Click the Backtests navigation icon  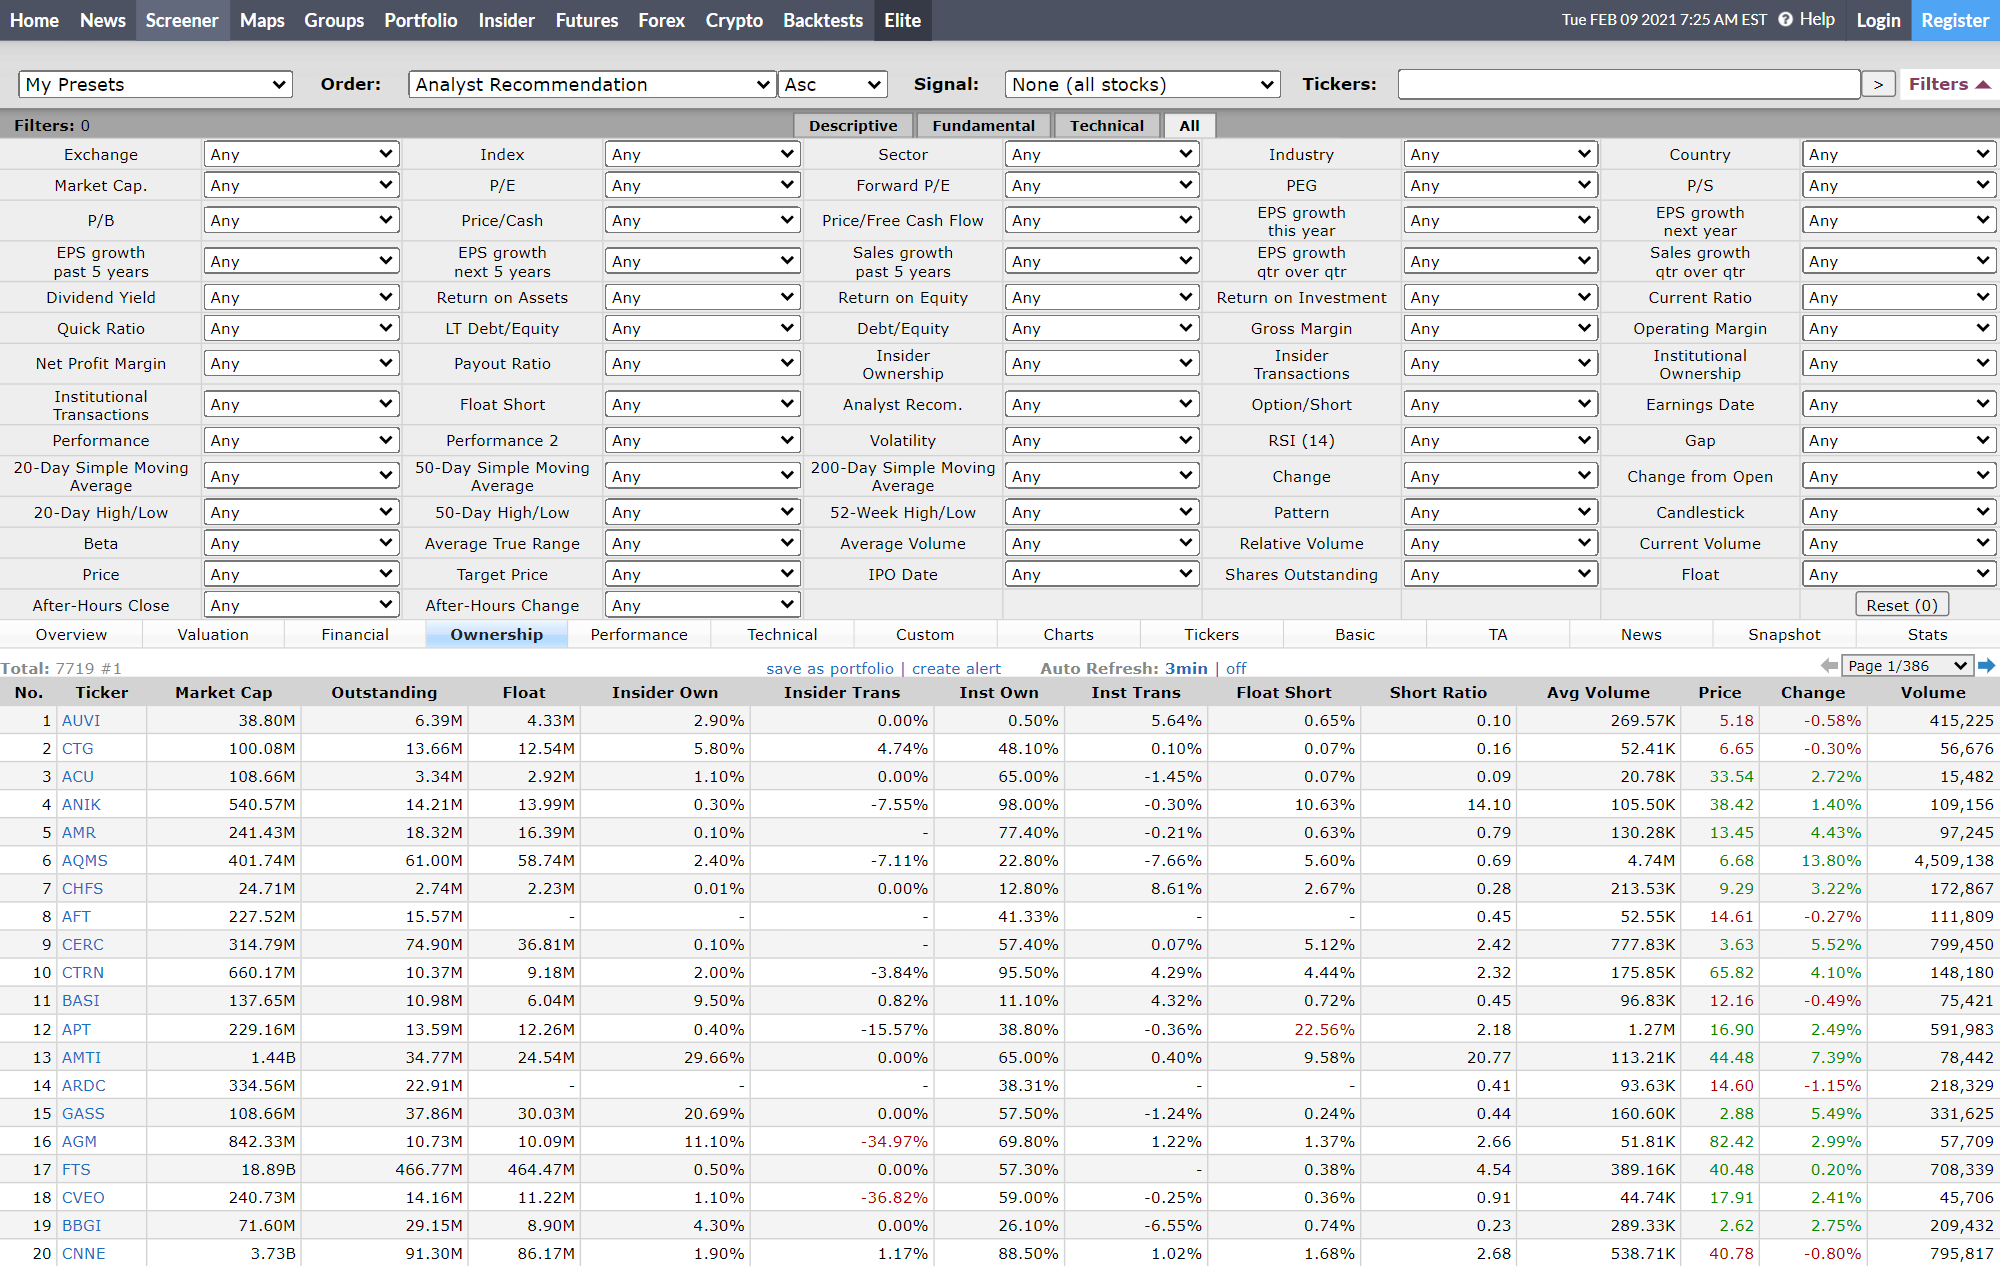coord(821,20)
